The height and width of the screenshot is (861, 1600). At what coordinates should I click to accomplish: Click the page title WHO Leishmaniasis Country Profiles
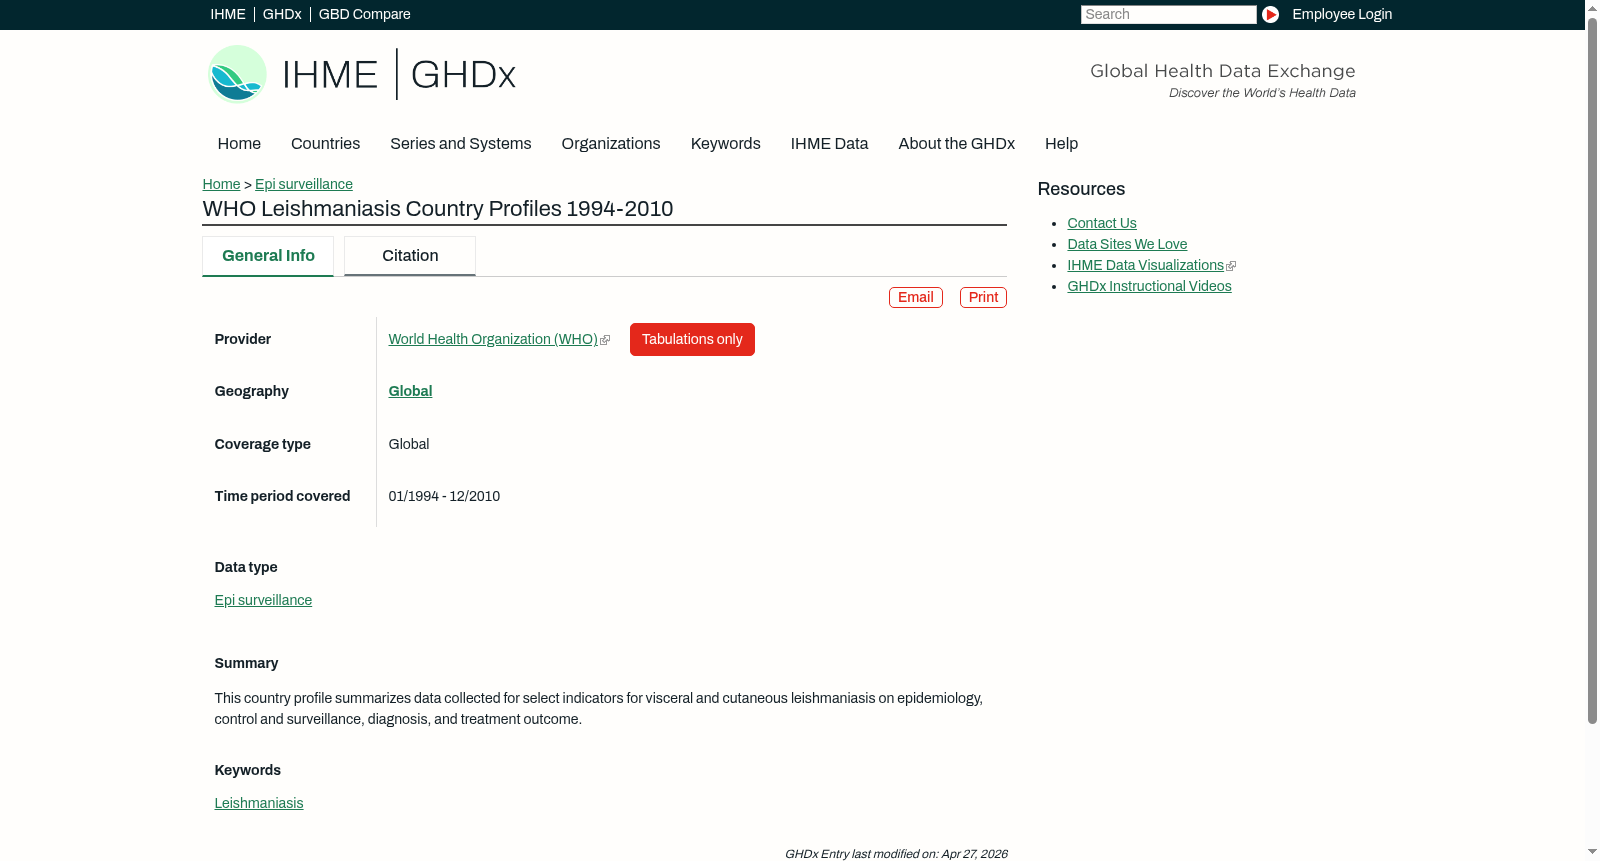coord(438,209)
